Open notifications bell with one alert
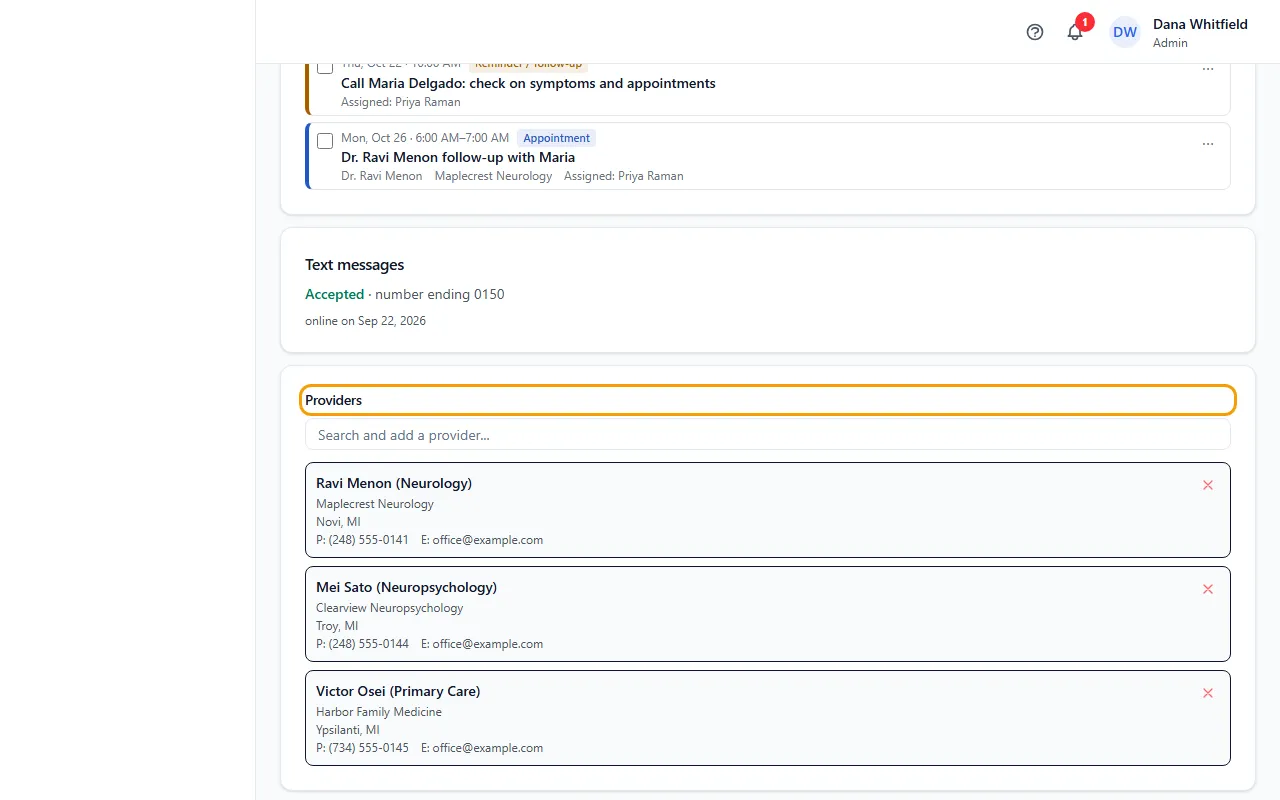The width and height of the screenshot is (1280, 800). pos(1075,32)
